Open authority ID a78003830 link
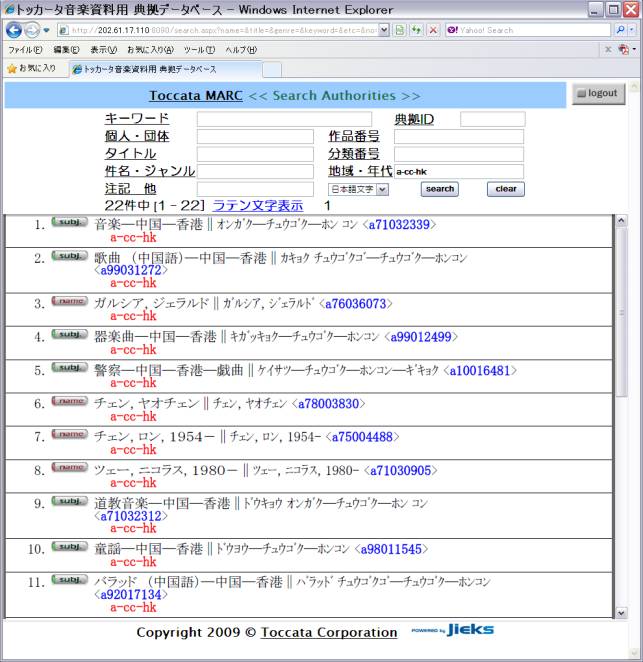This screenshot has width=643, height=662. [329, 404]
